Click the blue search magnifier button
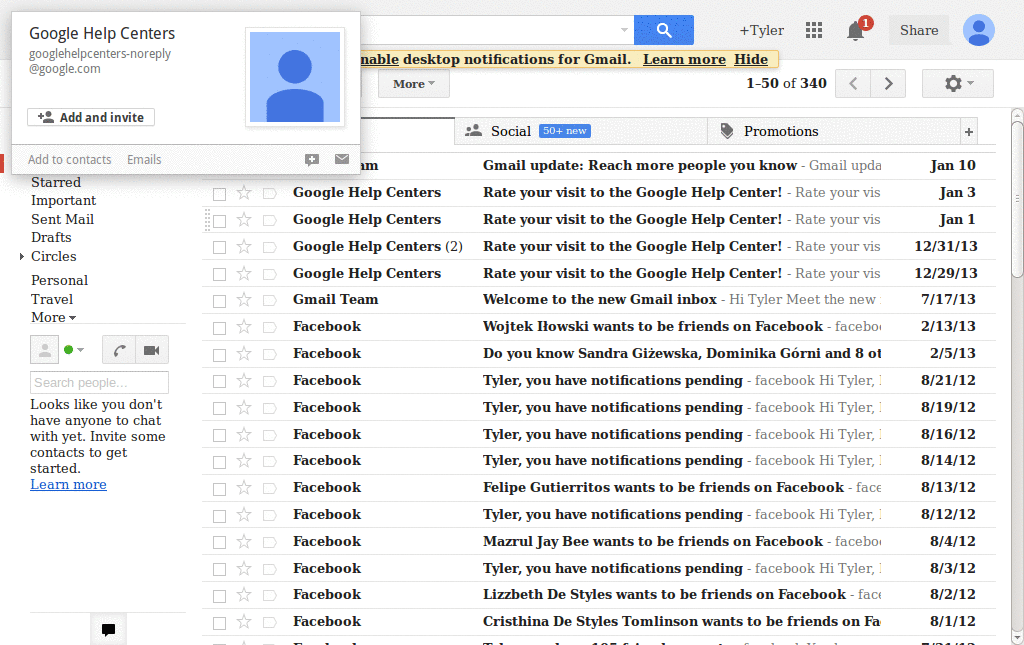The height and width of the screenshot is (645, 1024). click(x=664, y=30)
